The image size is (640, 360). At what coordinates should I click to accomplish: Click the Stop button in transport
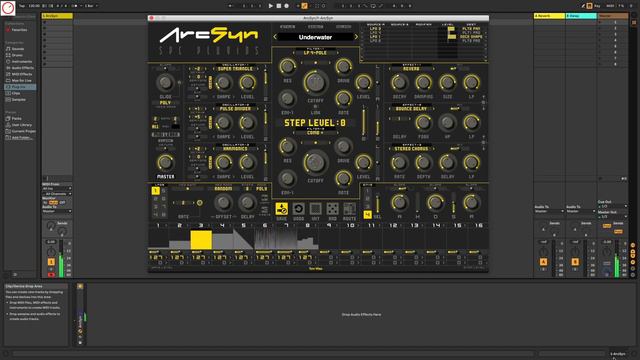[279, 6]
